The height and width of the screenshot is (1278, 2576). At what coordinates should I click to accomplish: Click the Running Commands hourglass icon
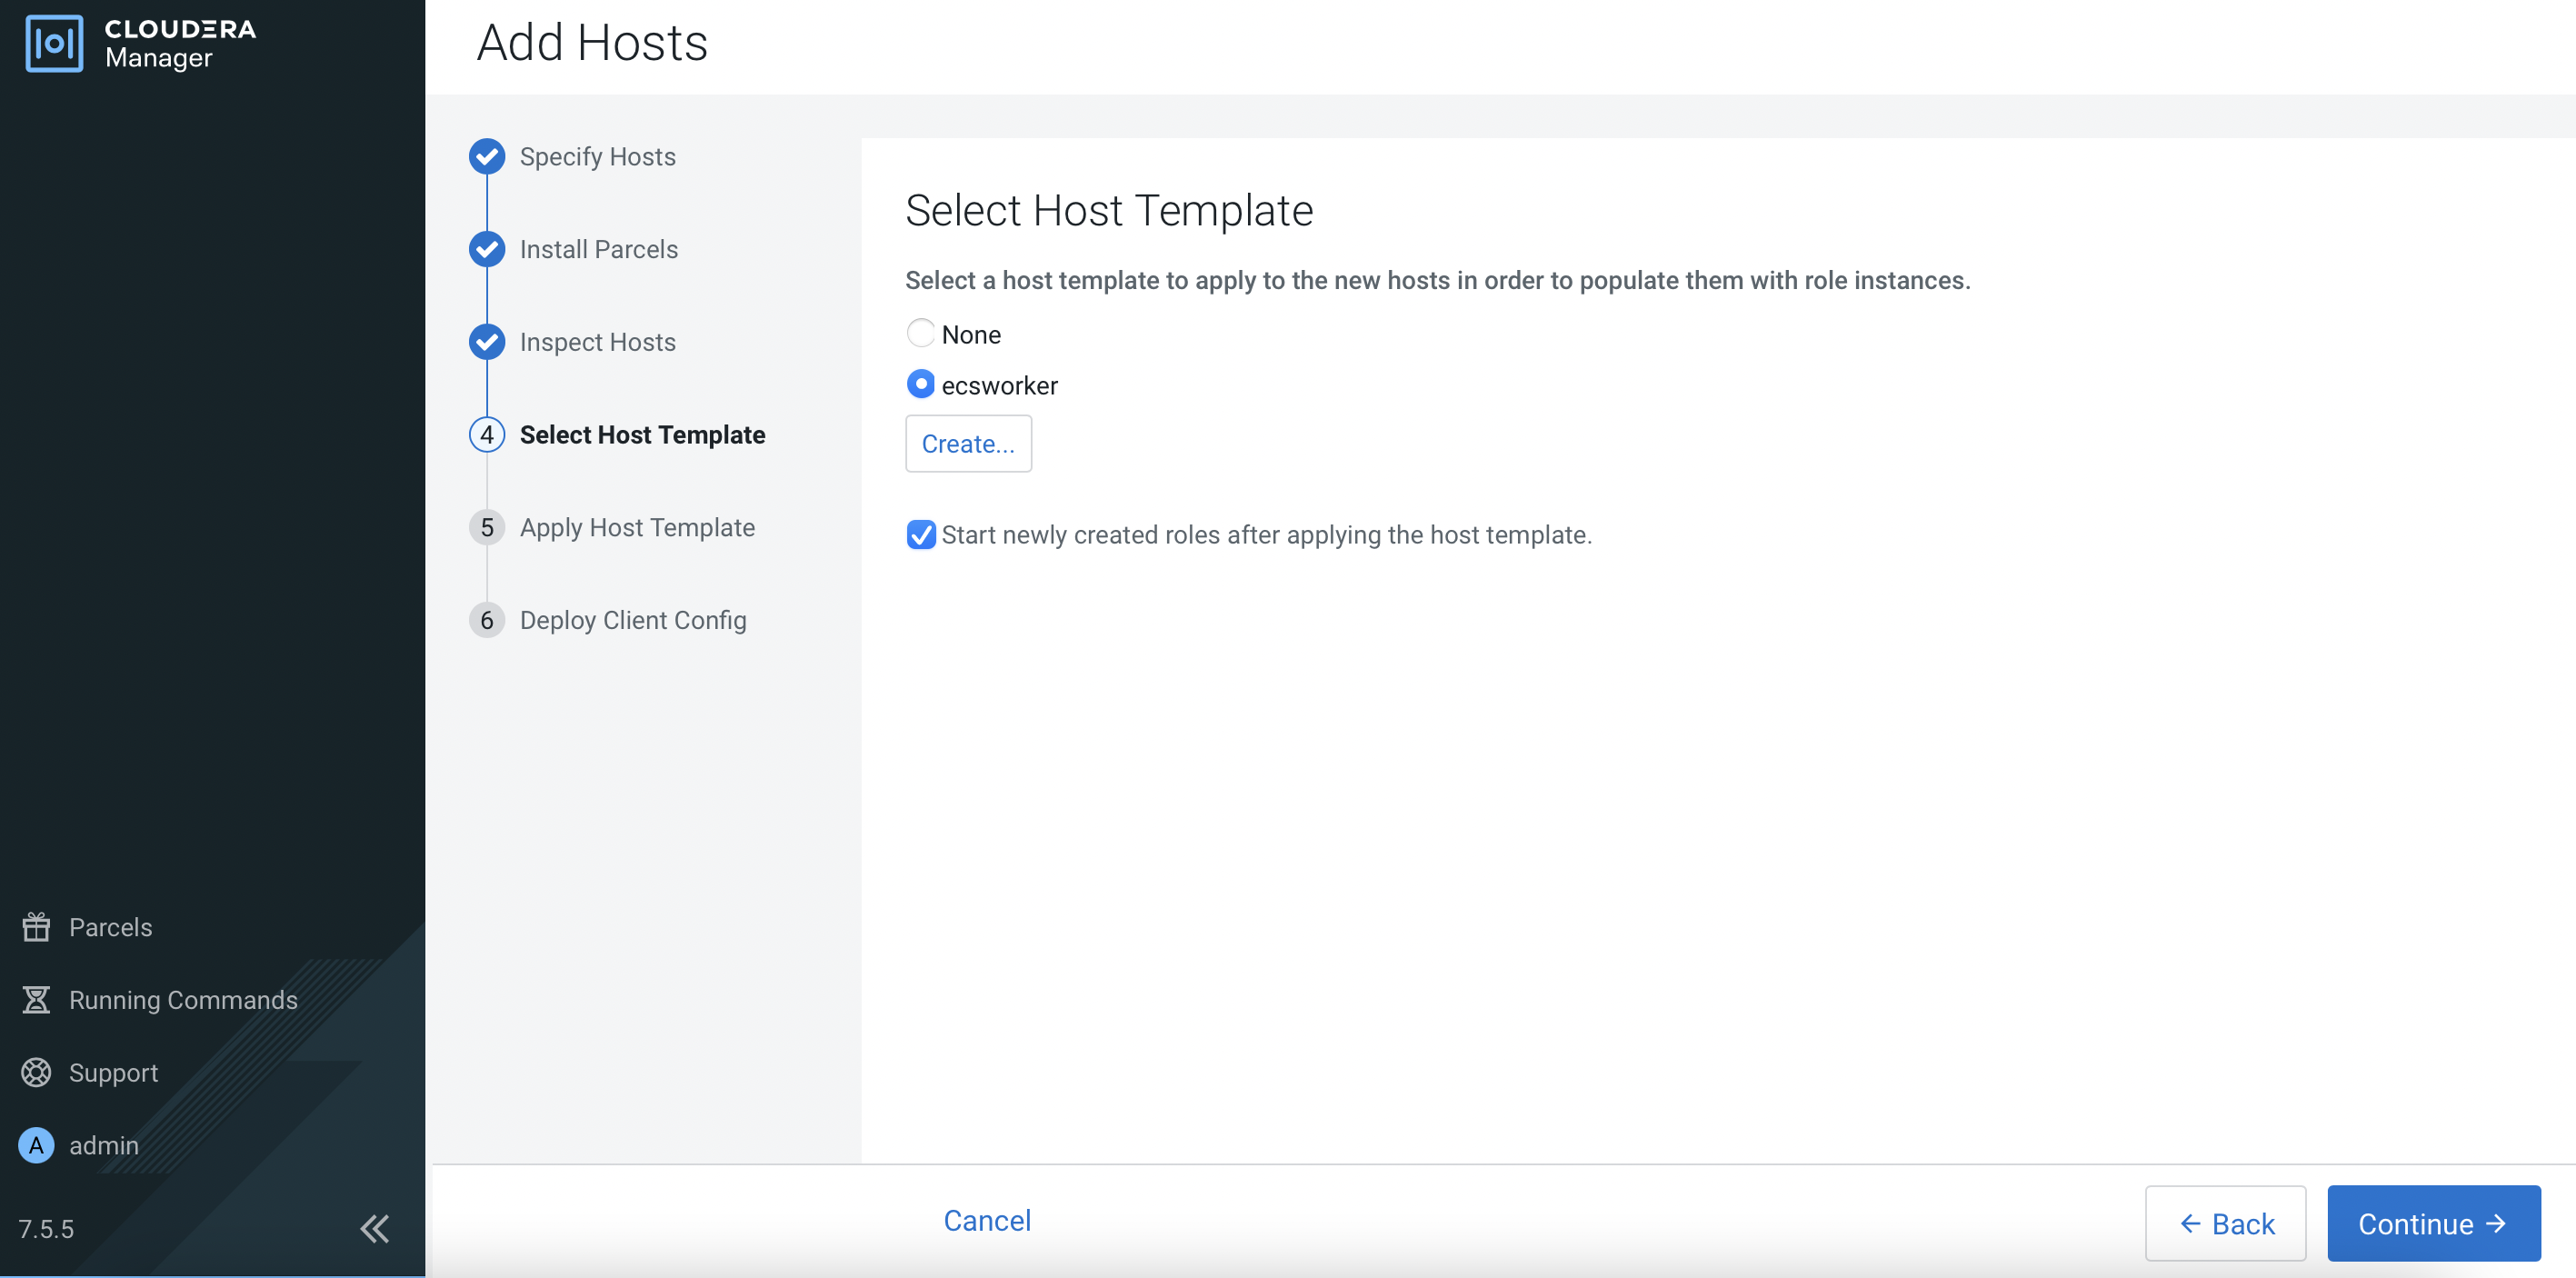click(x=36, y=999)
